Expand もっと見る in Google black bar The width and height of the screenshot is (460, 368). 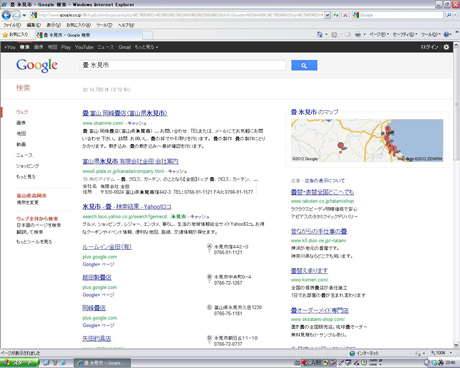(146, 47)
